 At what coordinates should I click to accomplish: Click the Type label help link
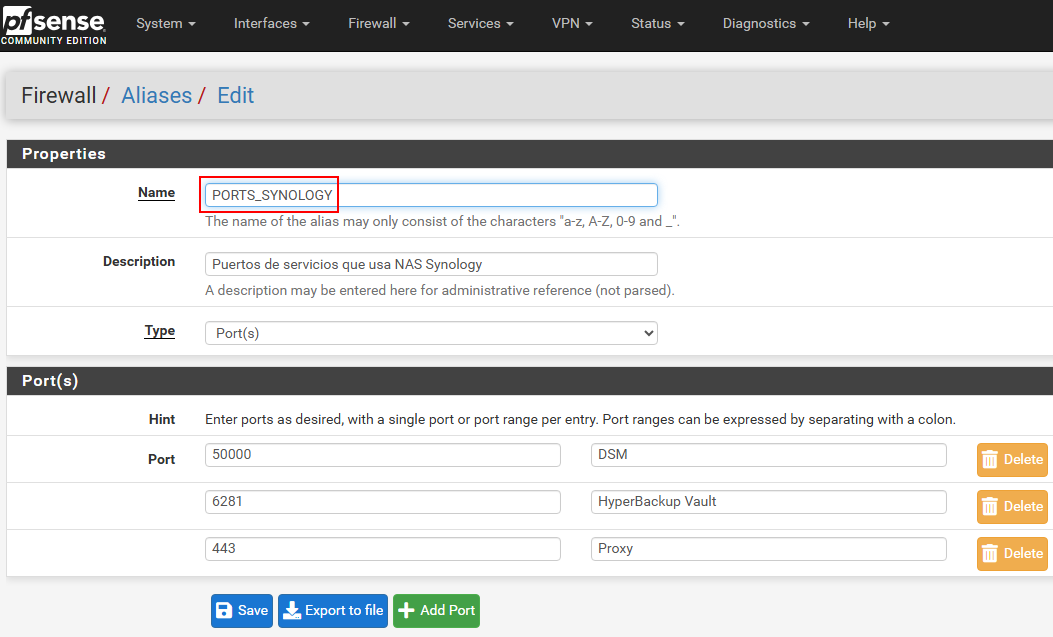tap(160, 331)
